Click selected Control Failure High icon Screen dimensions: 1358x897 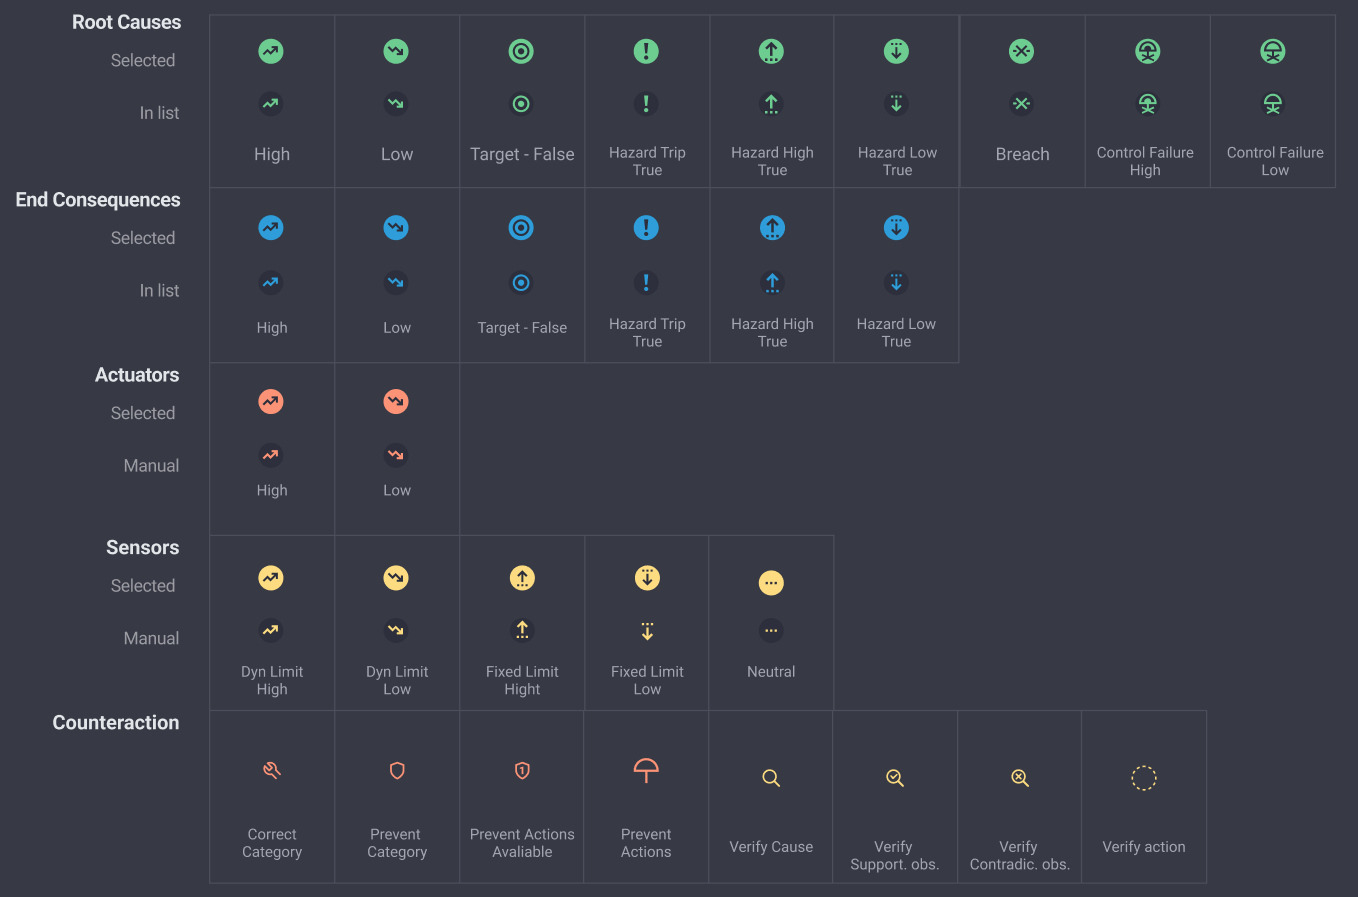pyautogui.click(x=1147, y=51)
